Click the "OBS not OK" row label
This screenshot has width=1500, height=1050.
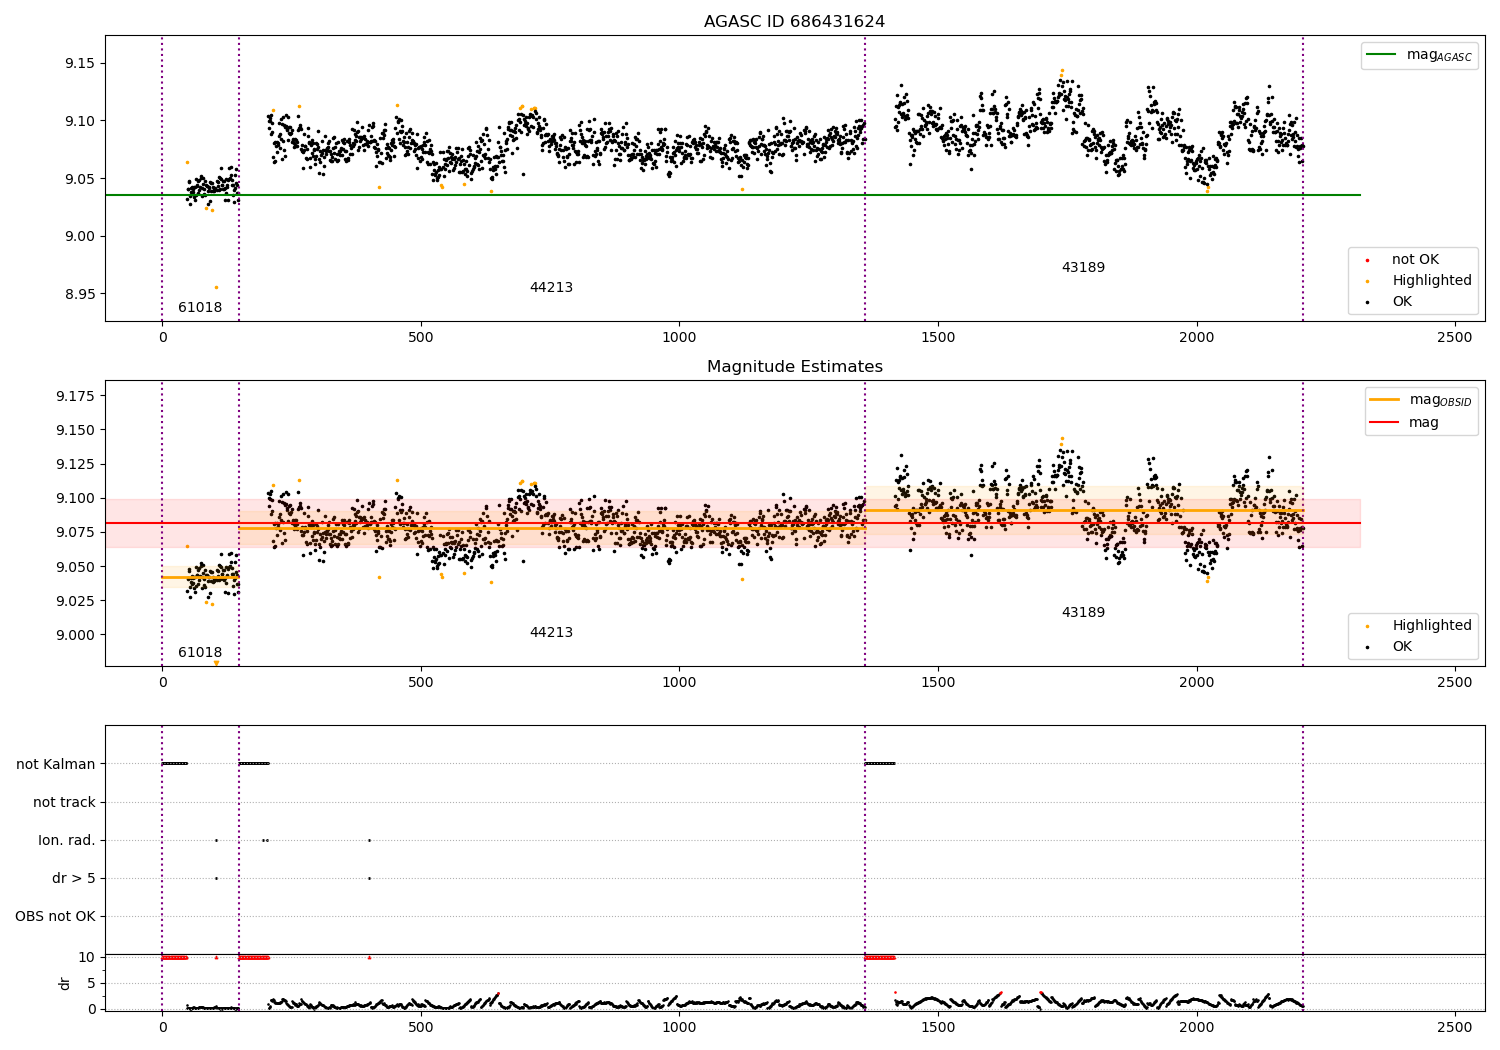coord(55,917)
